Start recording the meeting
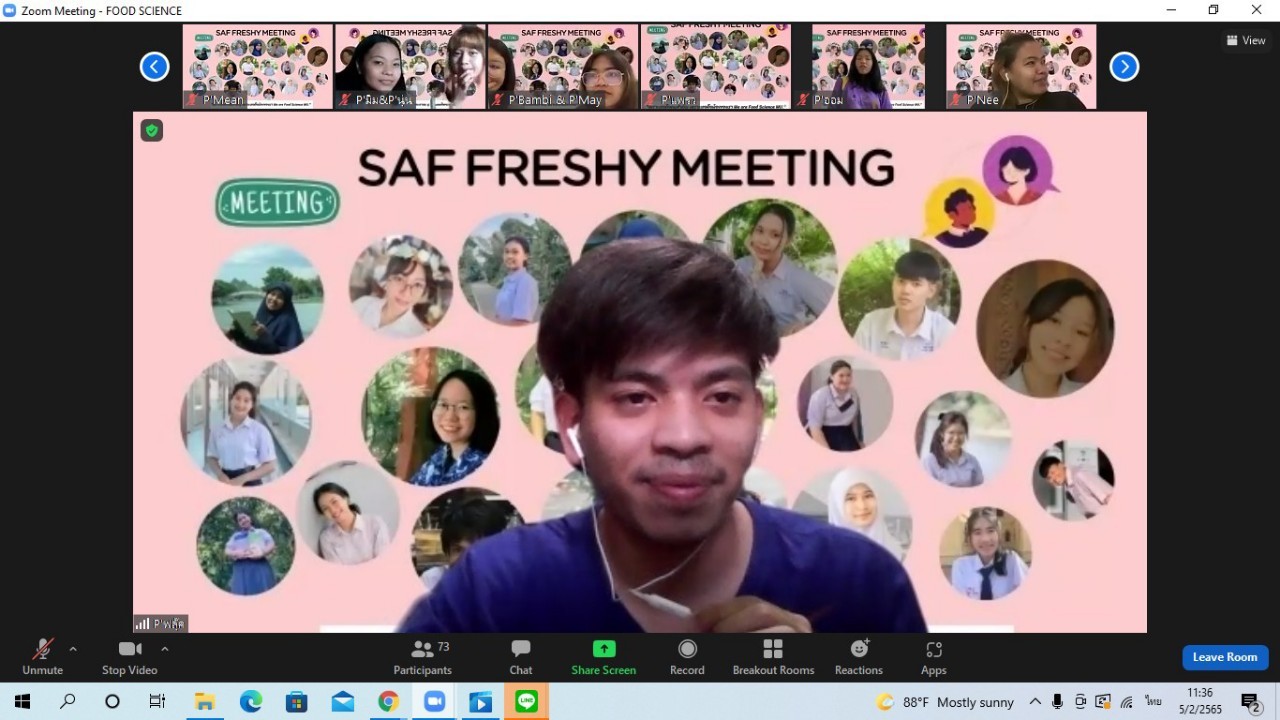 [x=687, y=657]
